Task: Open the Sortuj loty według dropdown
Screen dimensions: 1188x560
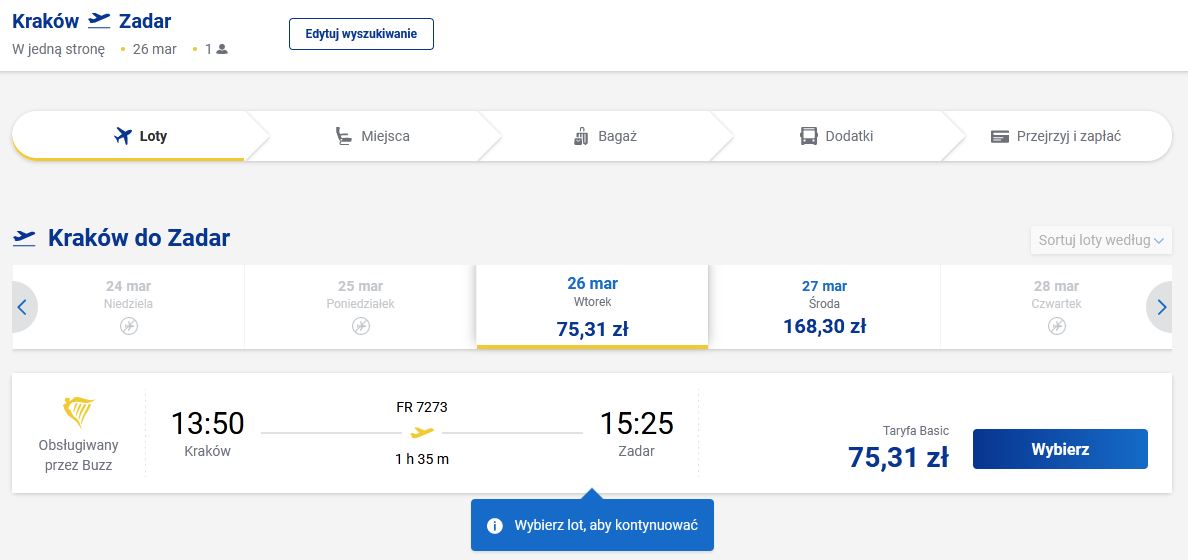Action: pos(1100,240)
